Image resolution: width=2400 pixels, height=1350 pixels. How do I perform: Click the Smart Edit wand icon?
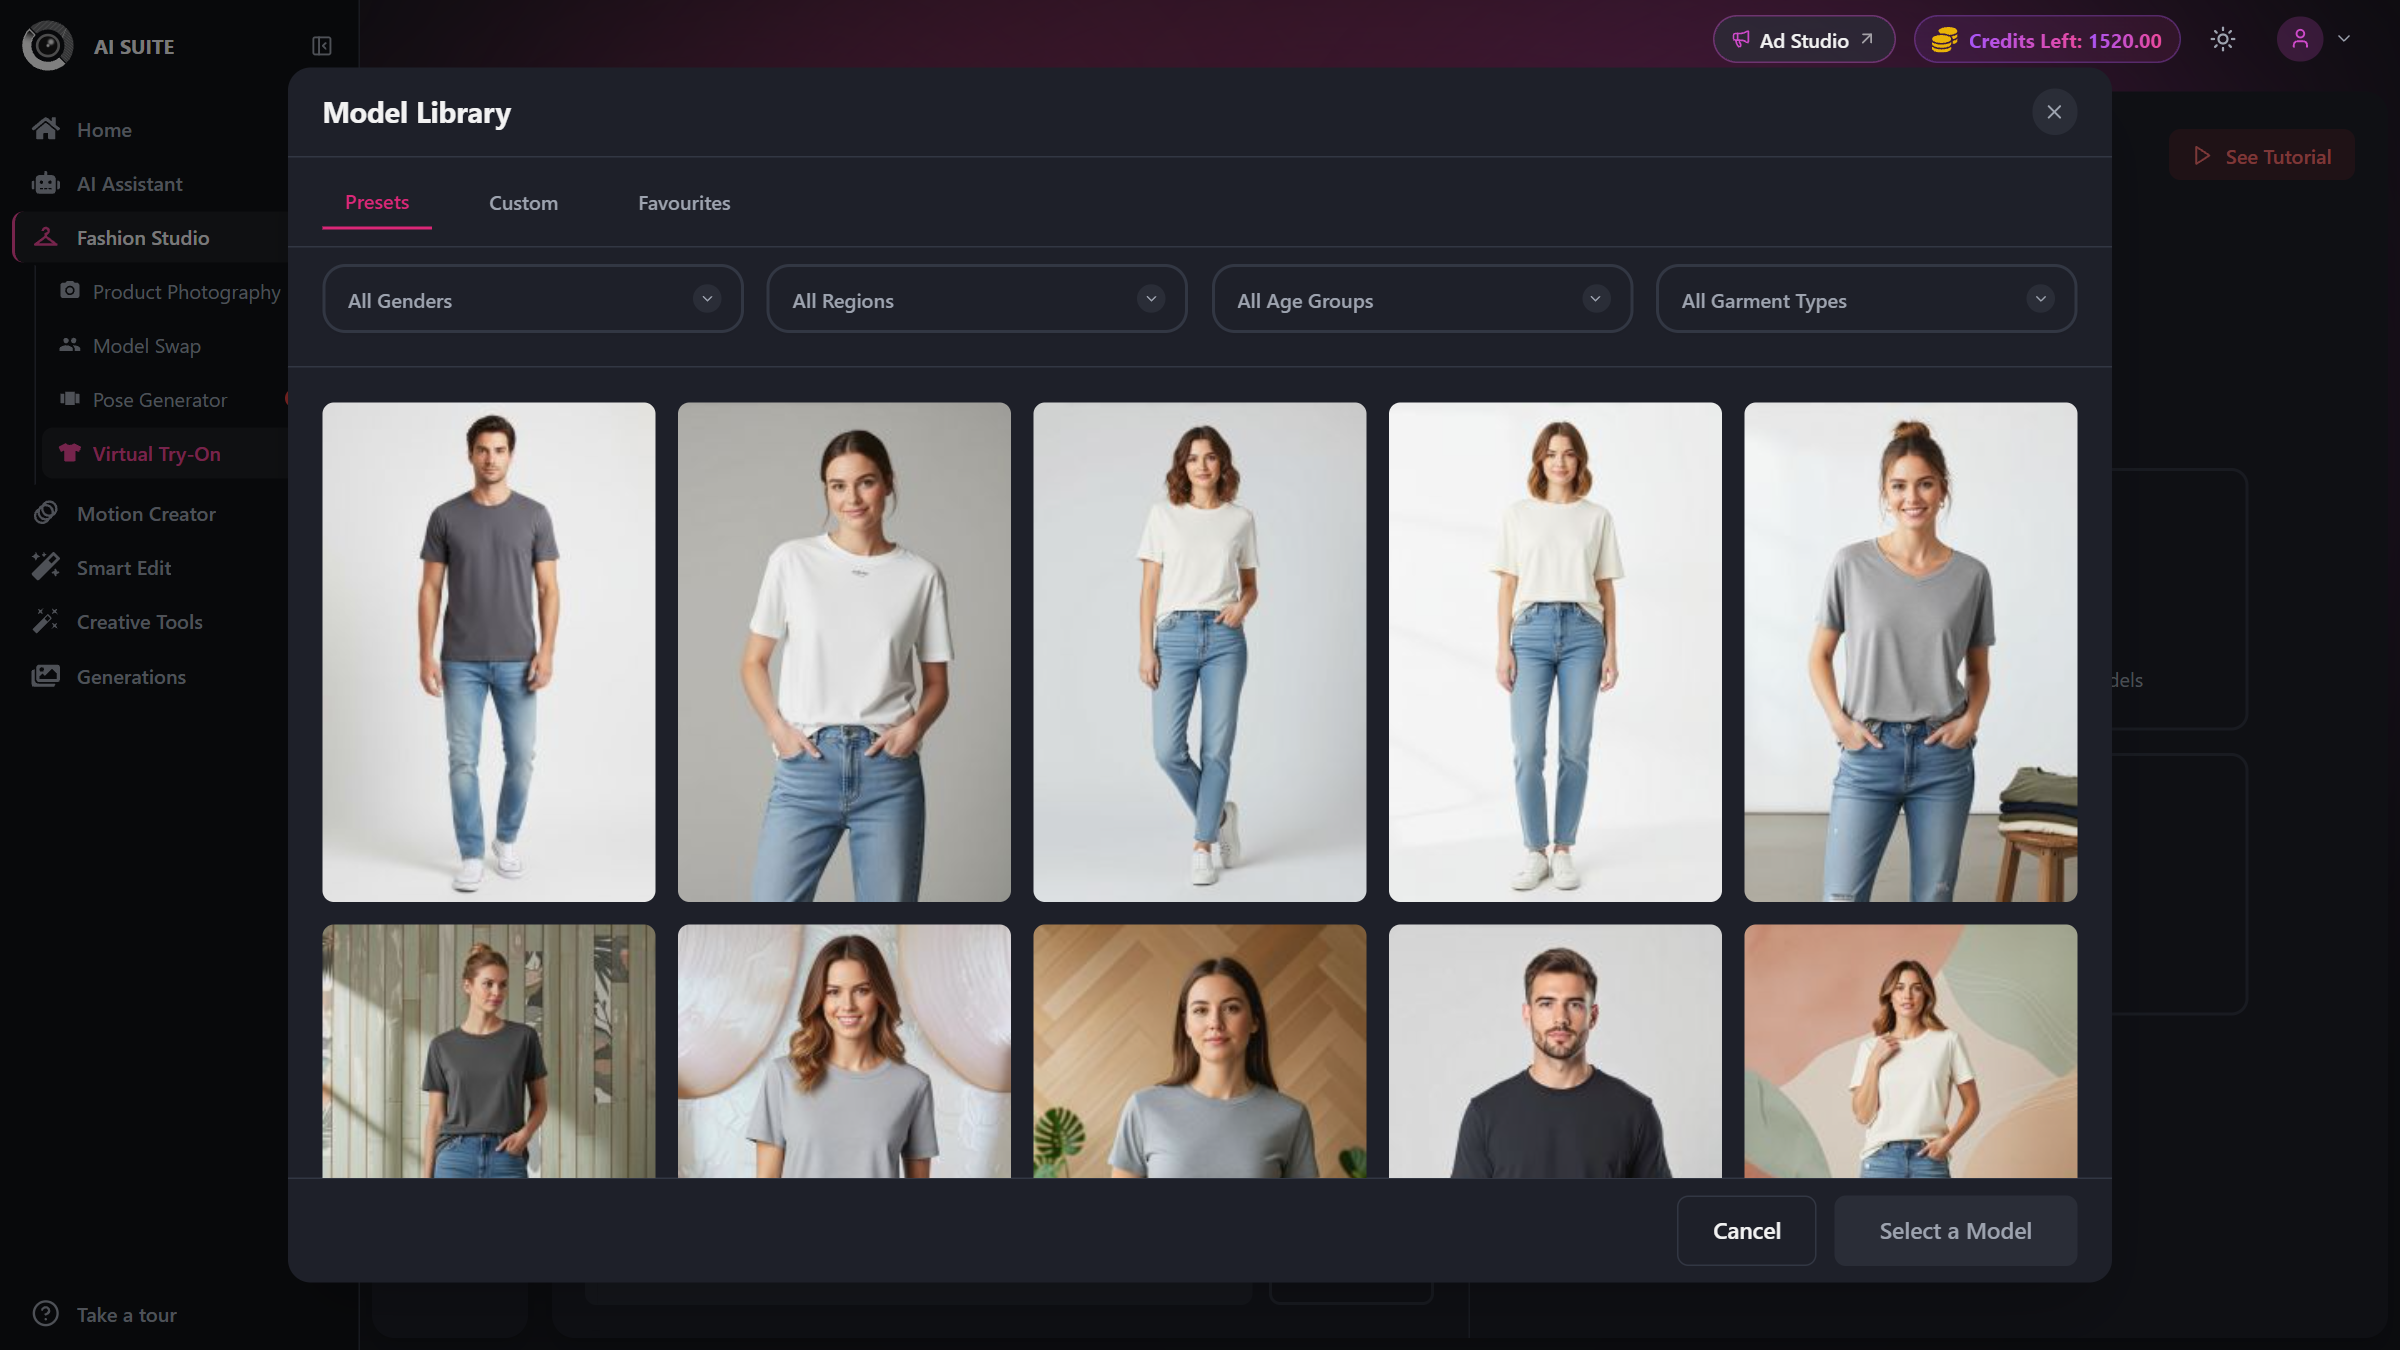45,567
